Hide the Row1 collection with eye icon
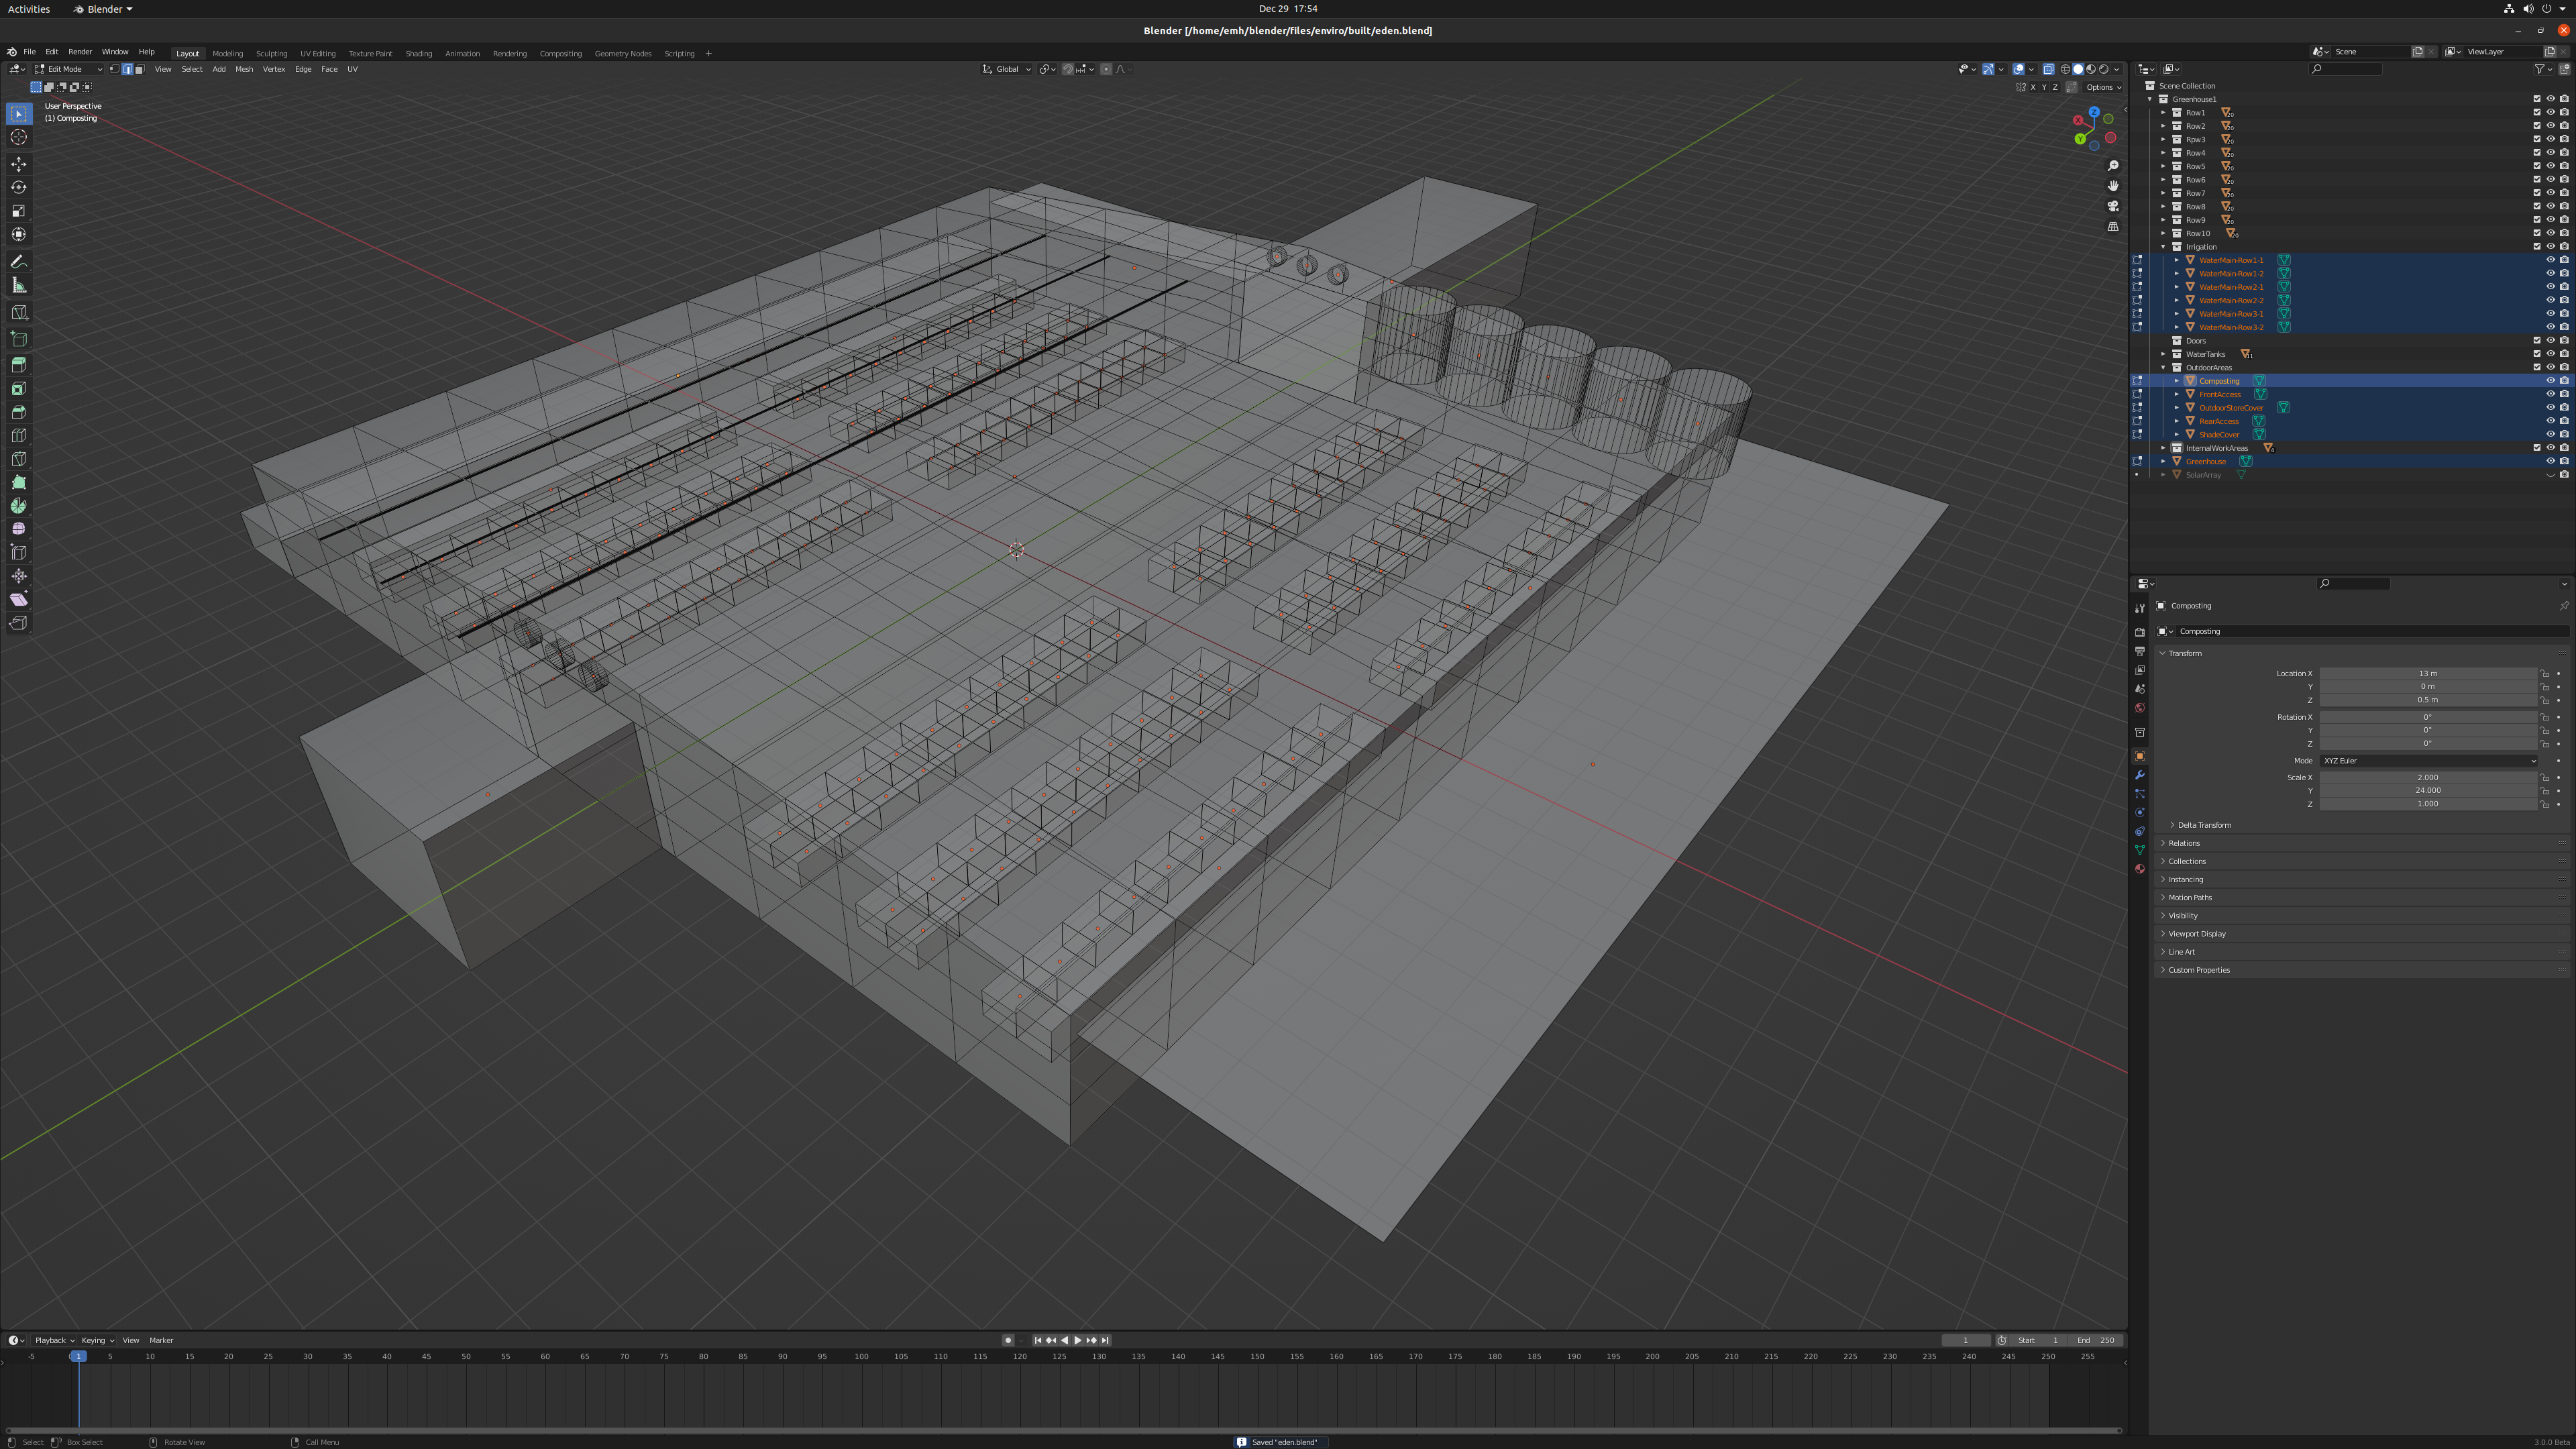Image resolution: width=2576 pixels, height=1449 pixels. pos(2550,113)
